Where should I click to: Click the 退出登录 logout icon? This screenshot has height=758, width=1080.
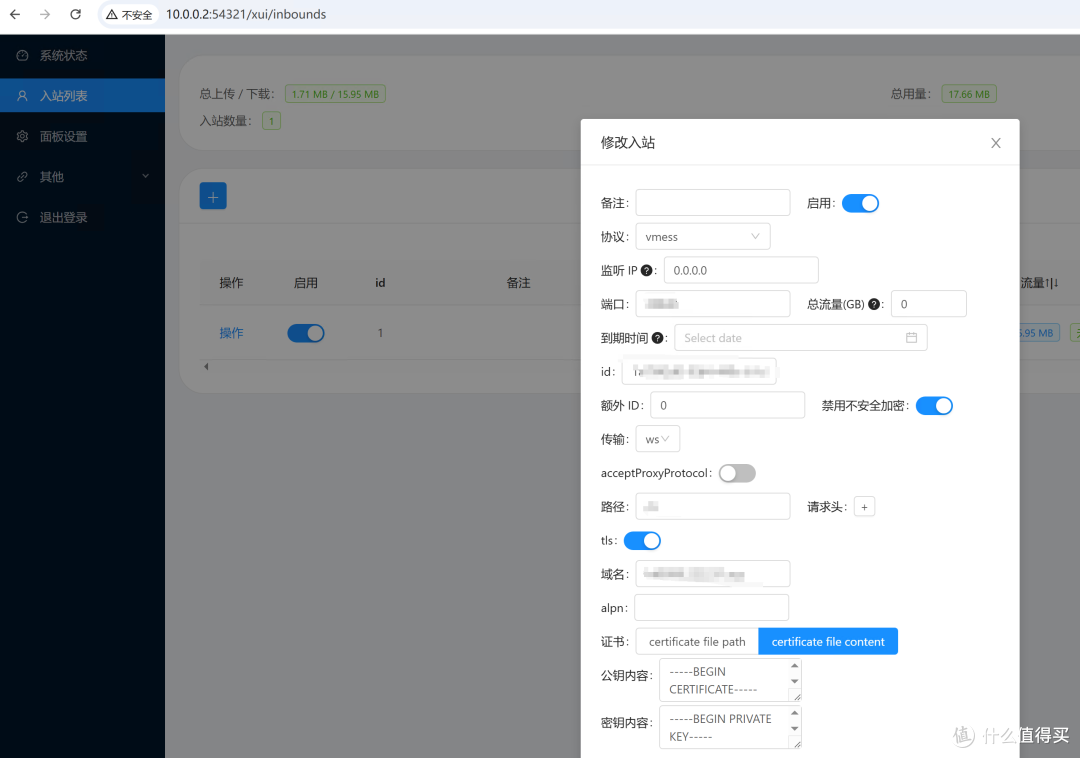(22, 218)
